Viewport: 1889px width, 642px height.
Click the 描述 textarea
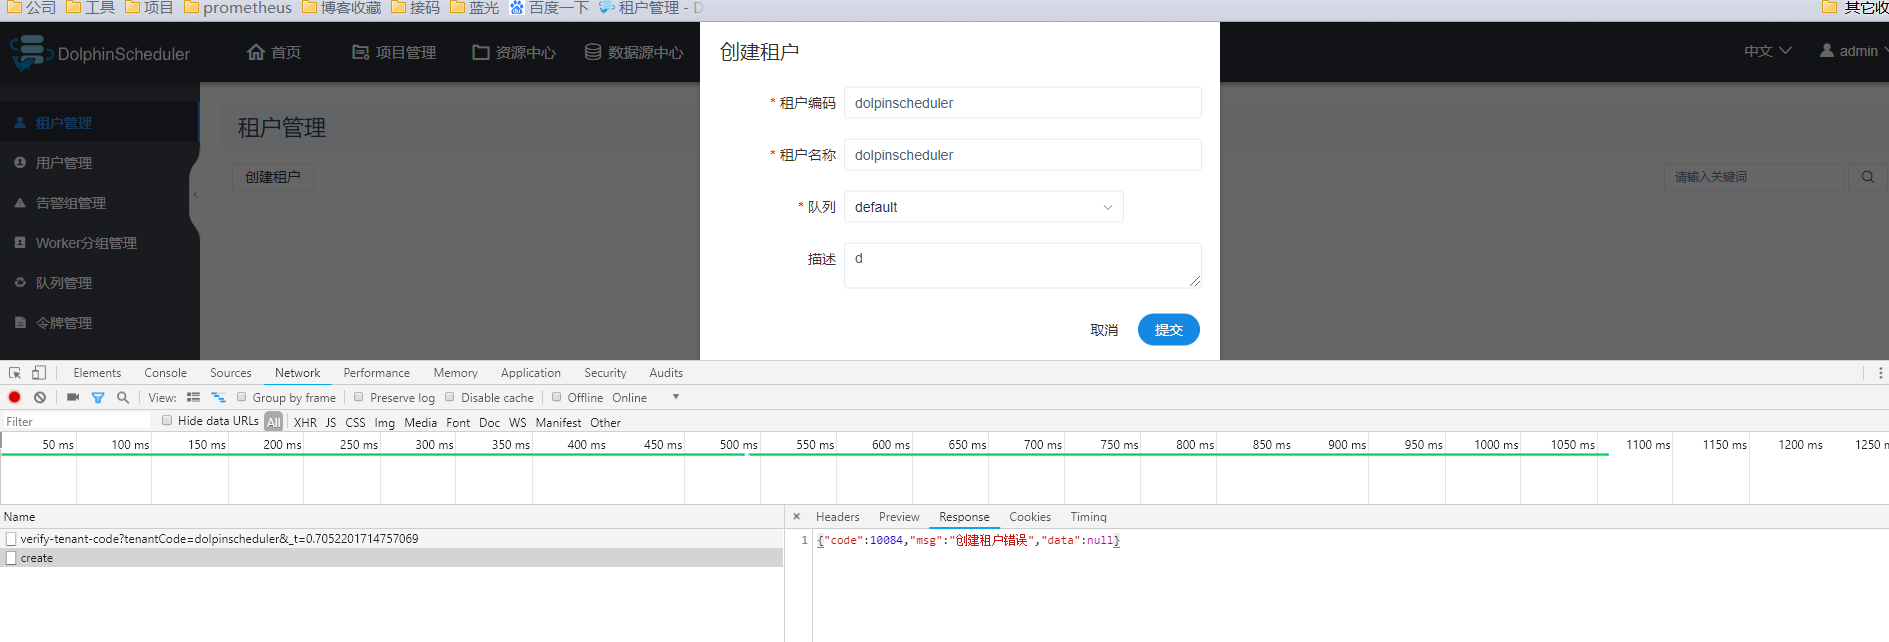point(1022,265)
